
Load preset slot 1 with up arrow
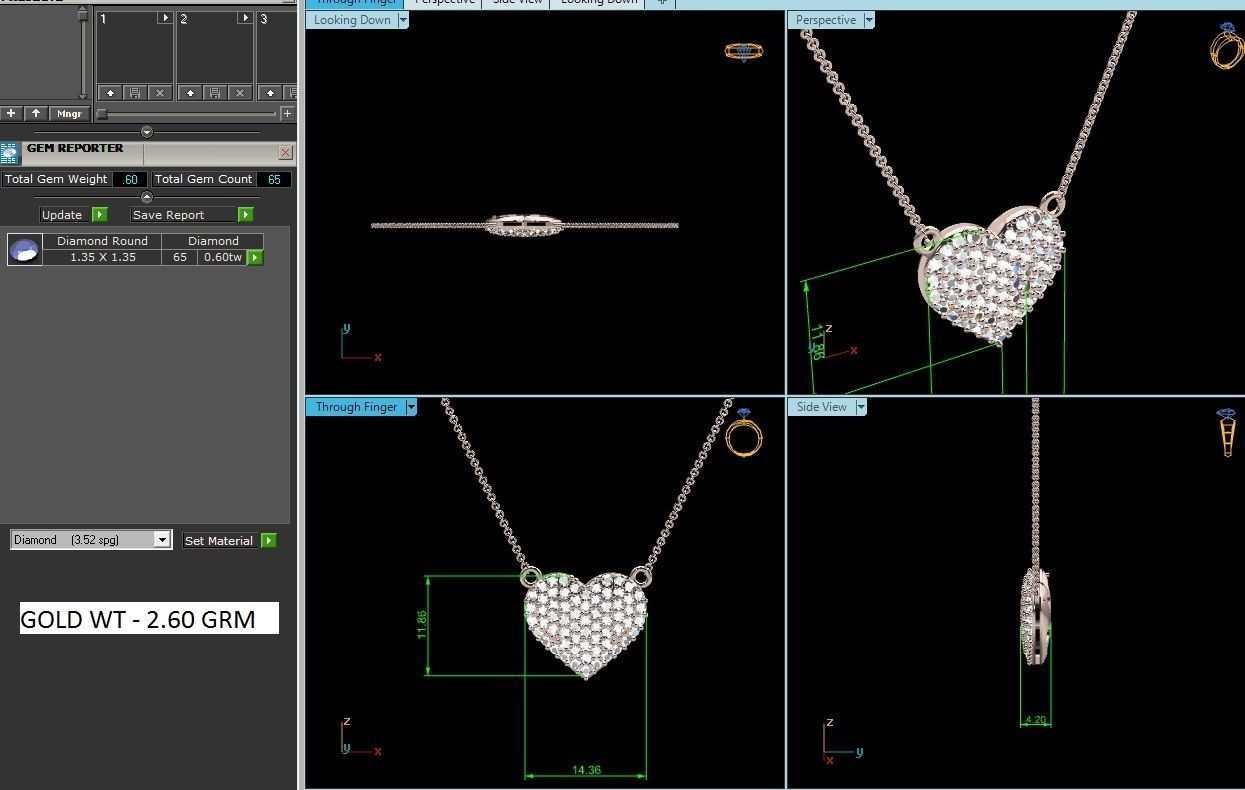coord(111,93)
